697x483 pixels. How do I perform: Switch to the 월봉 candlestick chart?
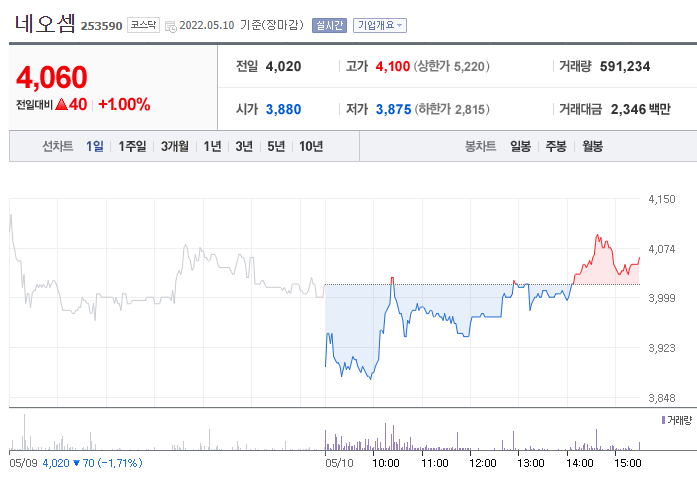pos(592,146)
